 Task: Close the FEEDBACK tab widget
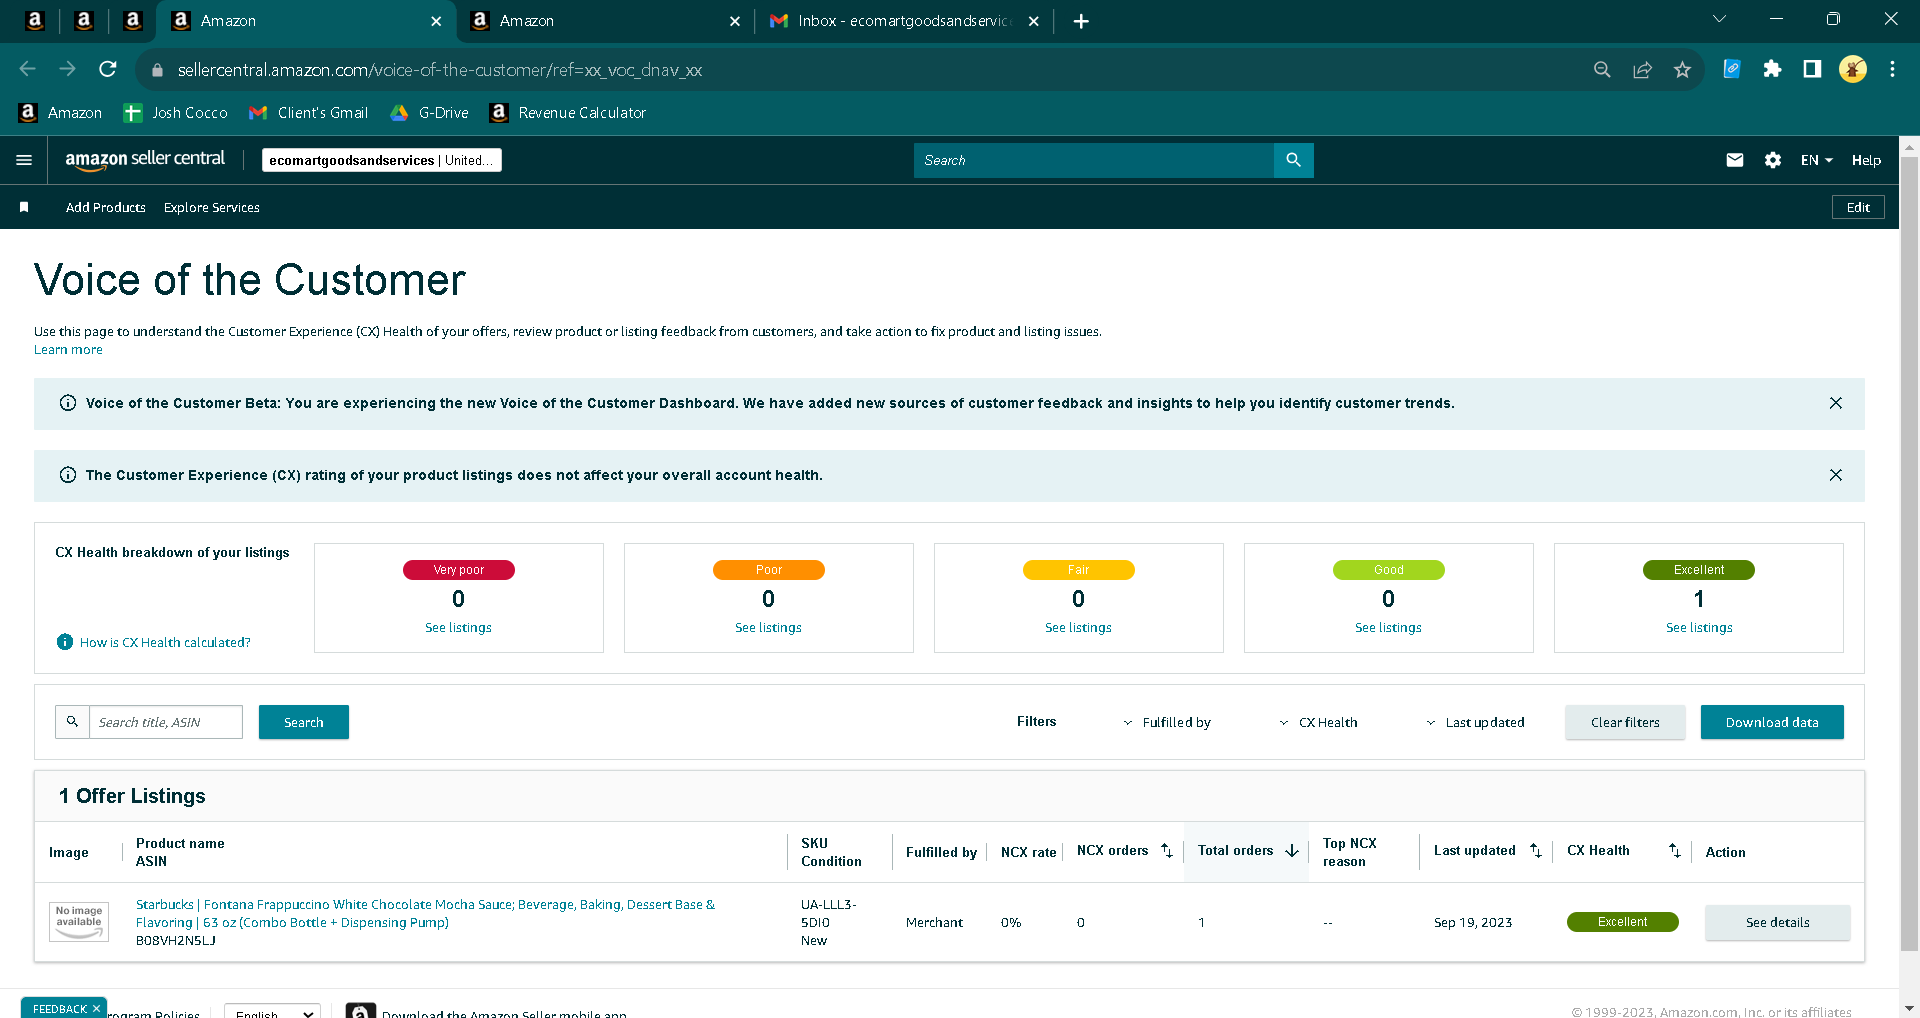(x=96, y=1009)
